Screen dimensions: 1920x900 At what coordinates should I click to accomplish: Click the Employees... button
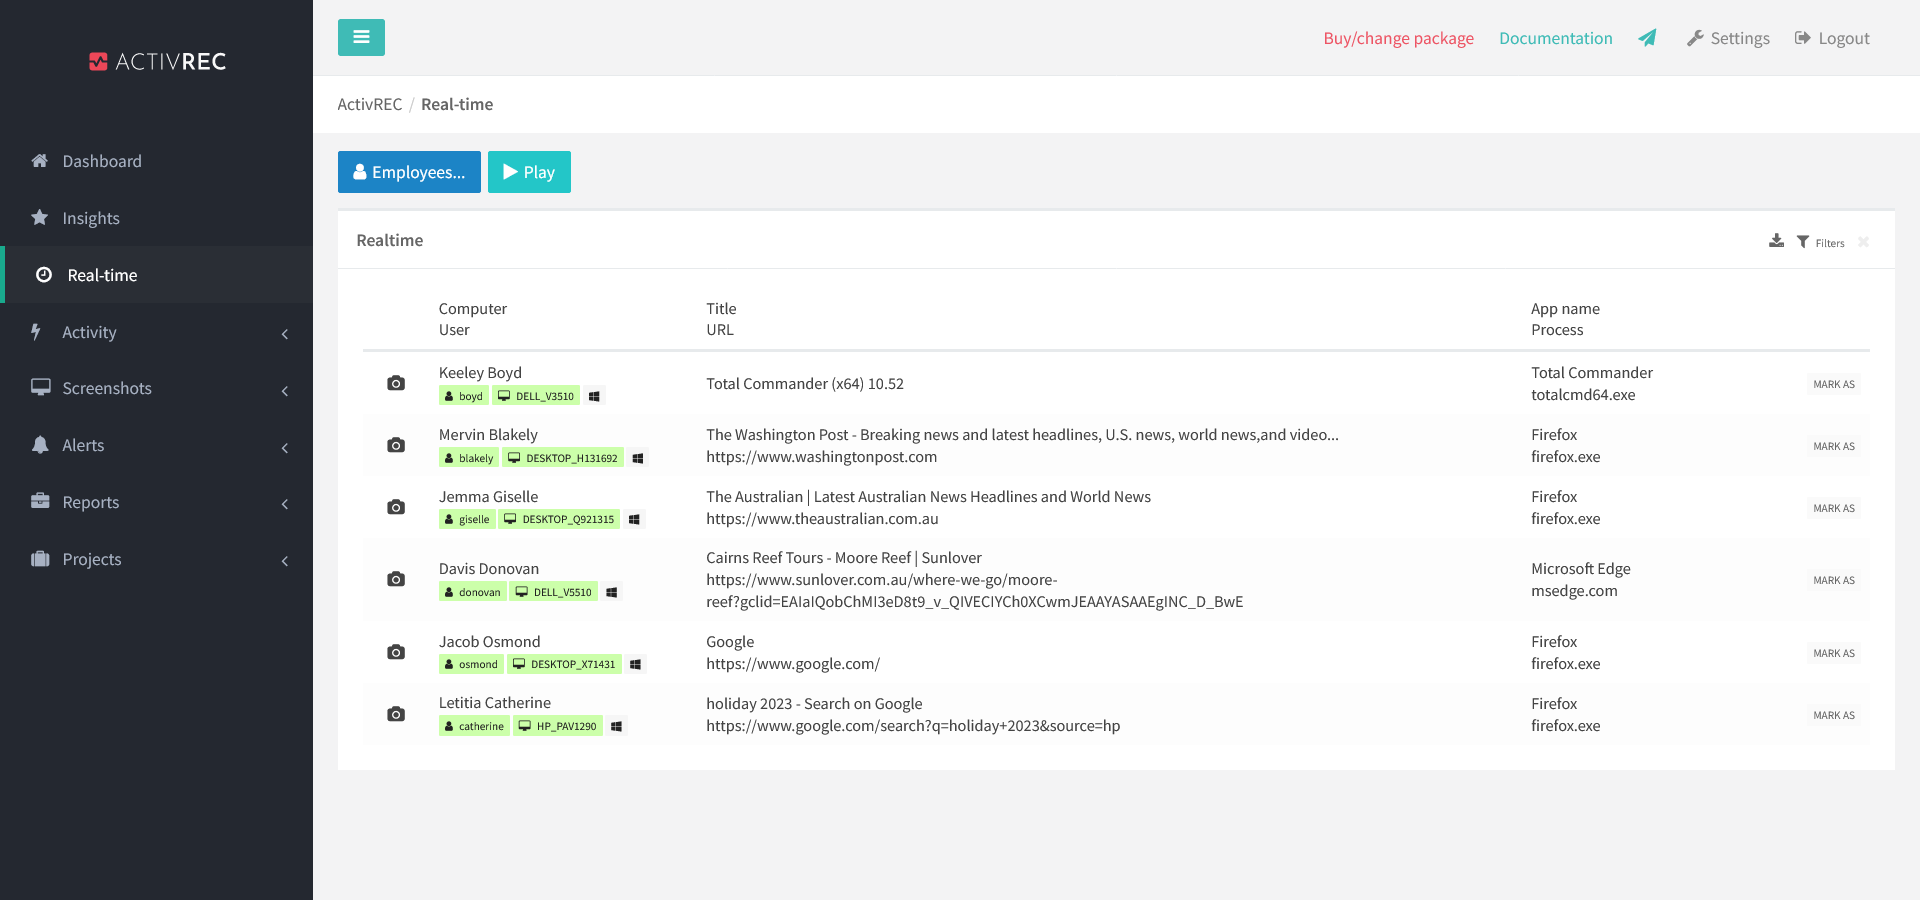[409, 171]
